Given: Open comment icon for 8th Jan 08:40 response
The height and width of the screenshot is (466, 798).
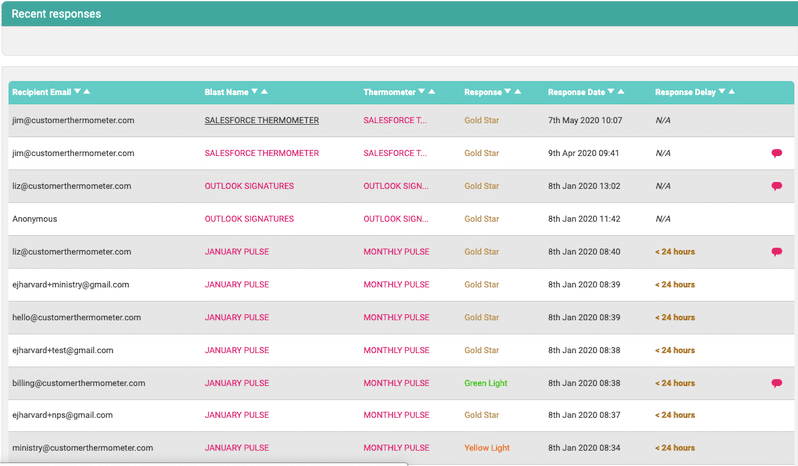Looking at the screenshot, I should (x=777, y=252).
